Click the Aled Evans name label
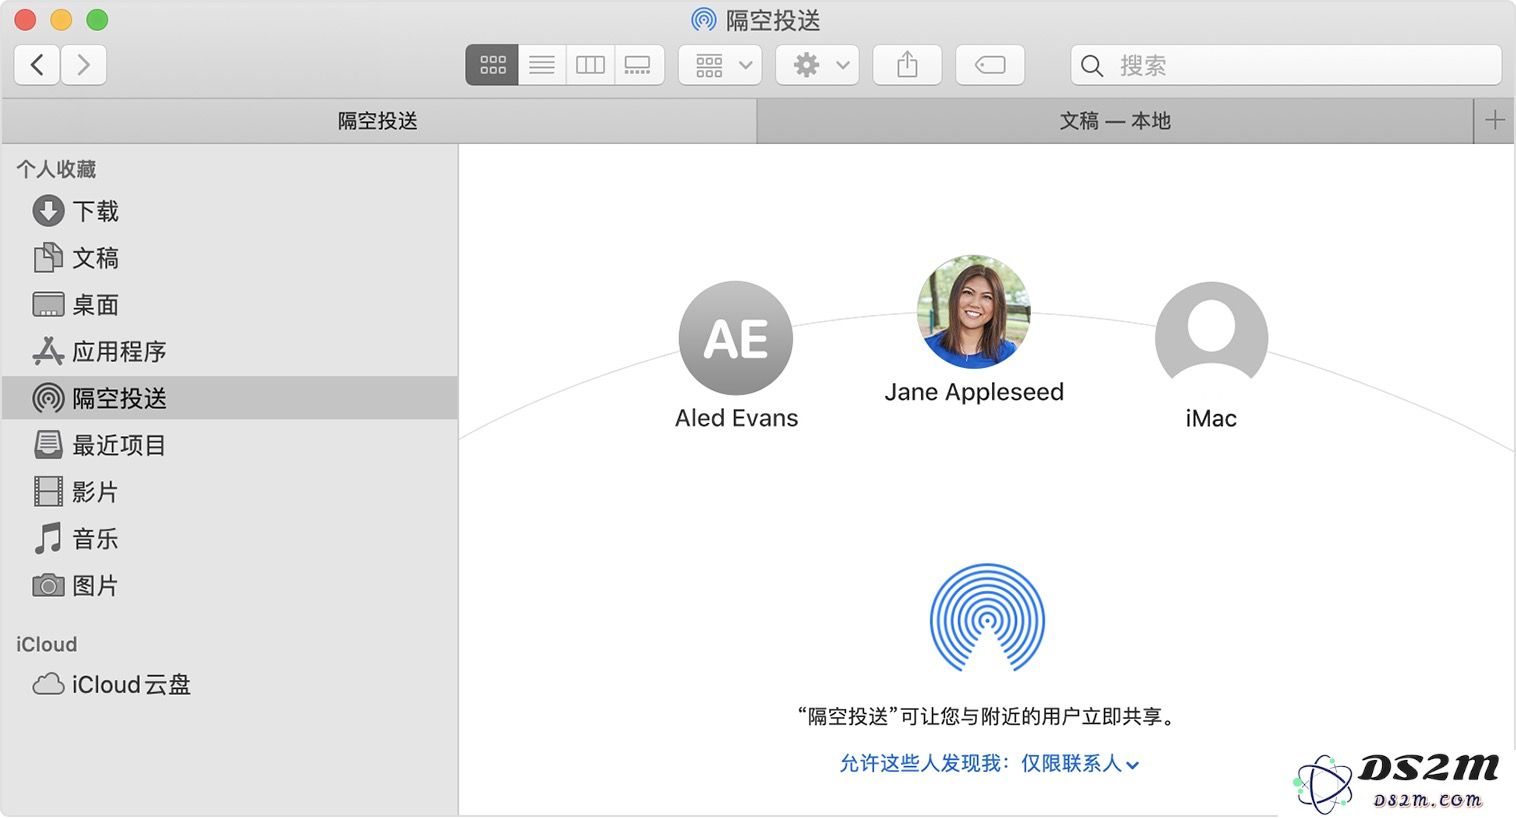 737,418
